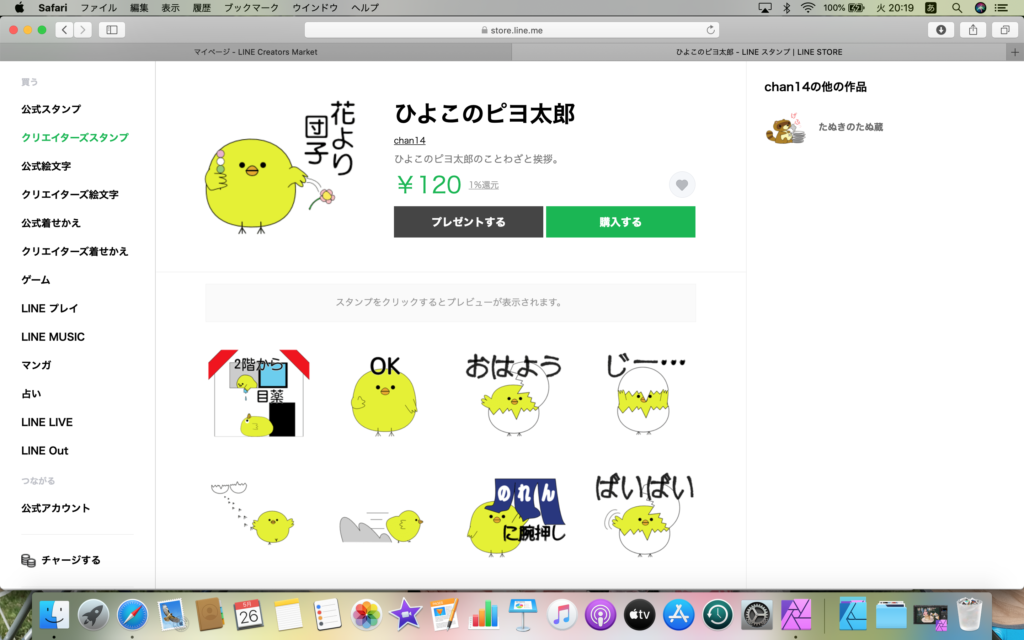Open マンガ in the sidebar
Viewport: 1024px width, 640px height.
[36, 366]
